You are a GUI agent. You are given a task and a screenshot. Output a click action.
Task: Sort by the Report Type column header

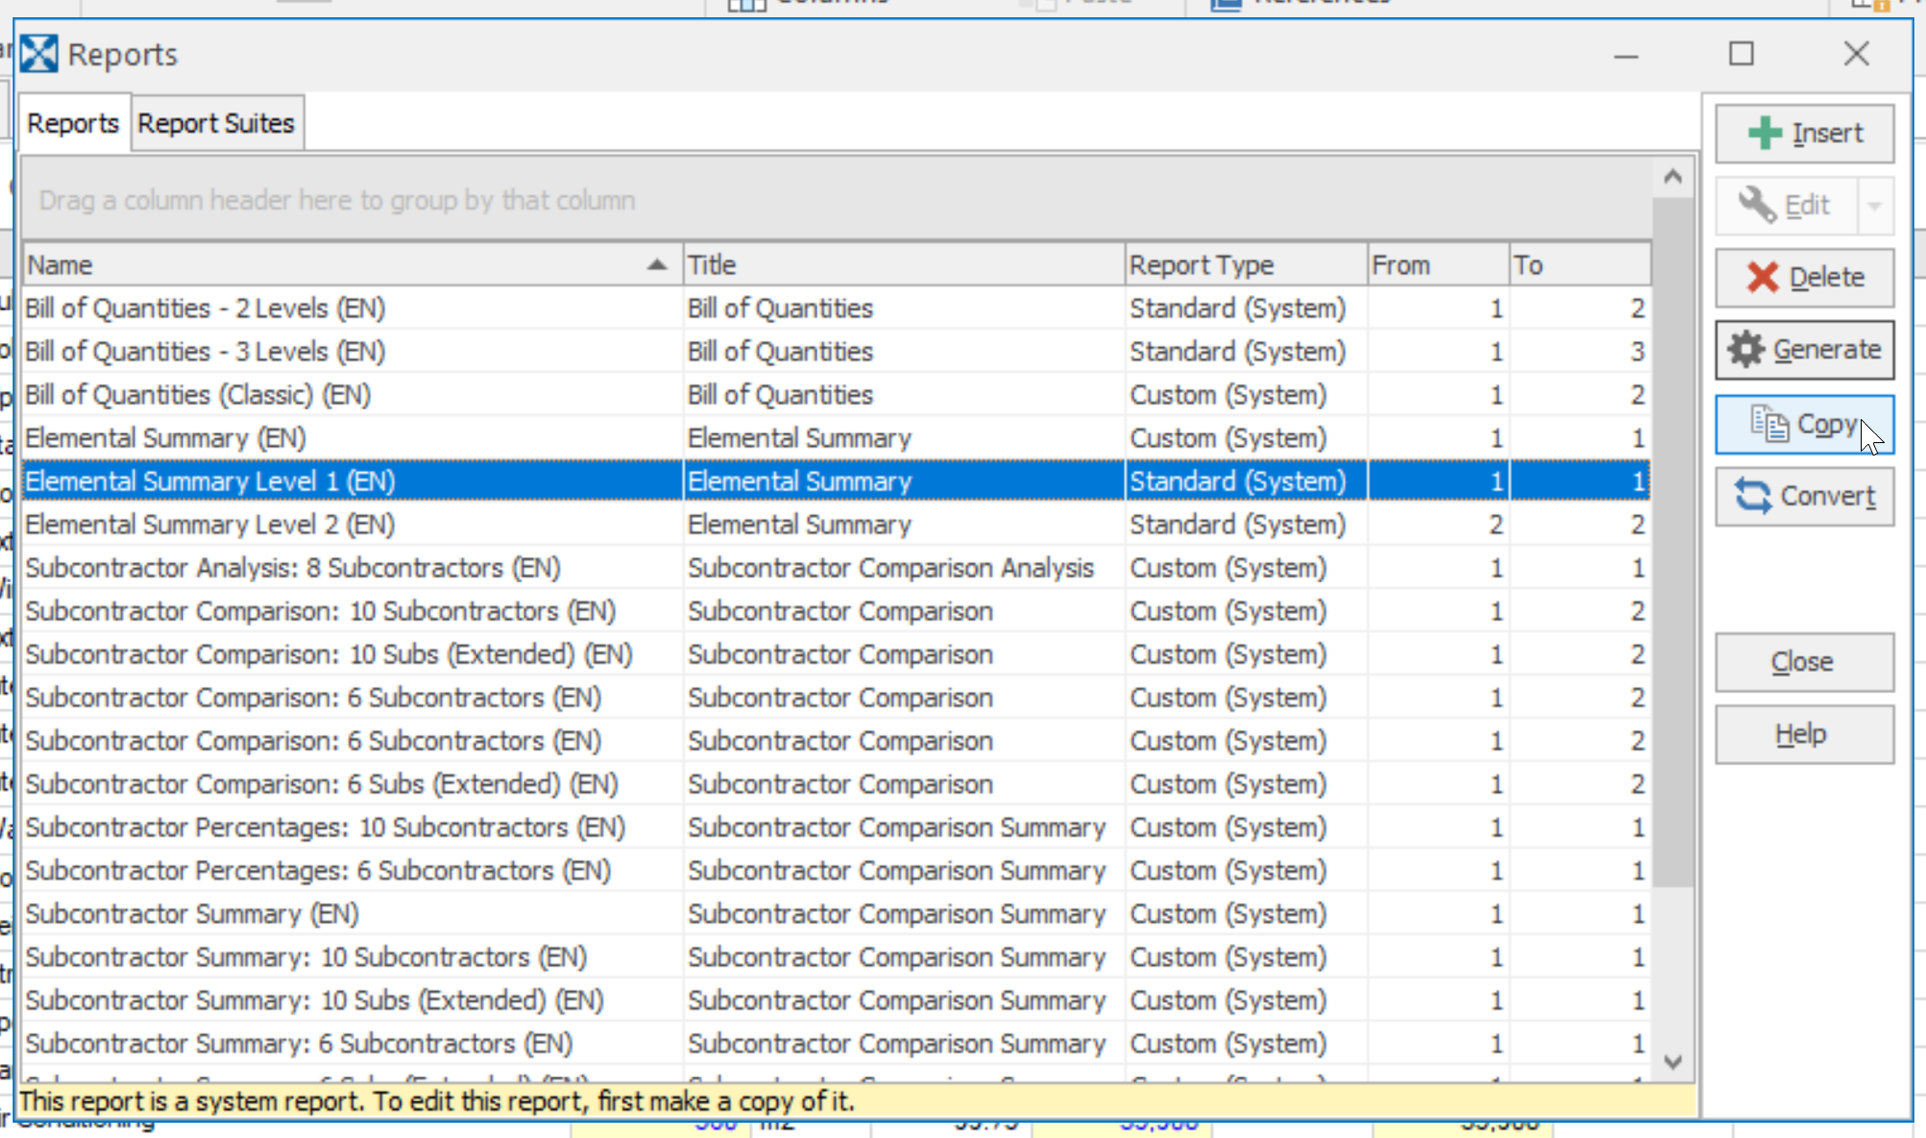(x=1246, y=265)
